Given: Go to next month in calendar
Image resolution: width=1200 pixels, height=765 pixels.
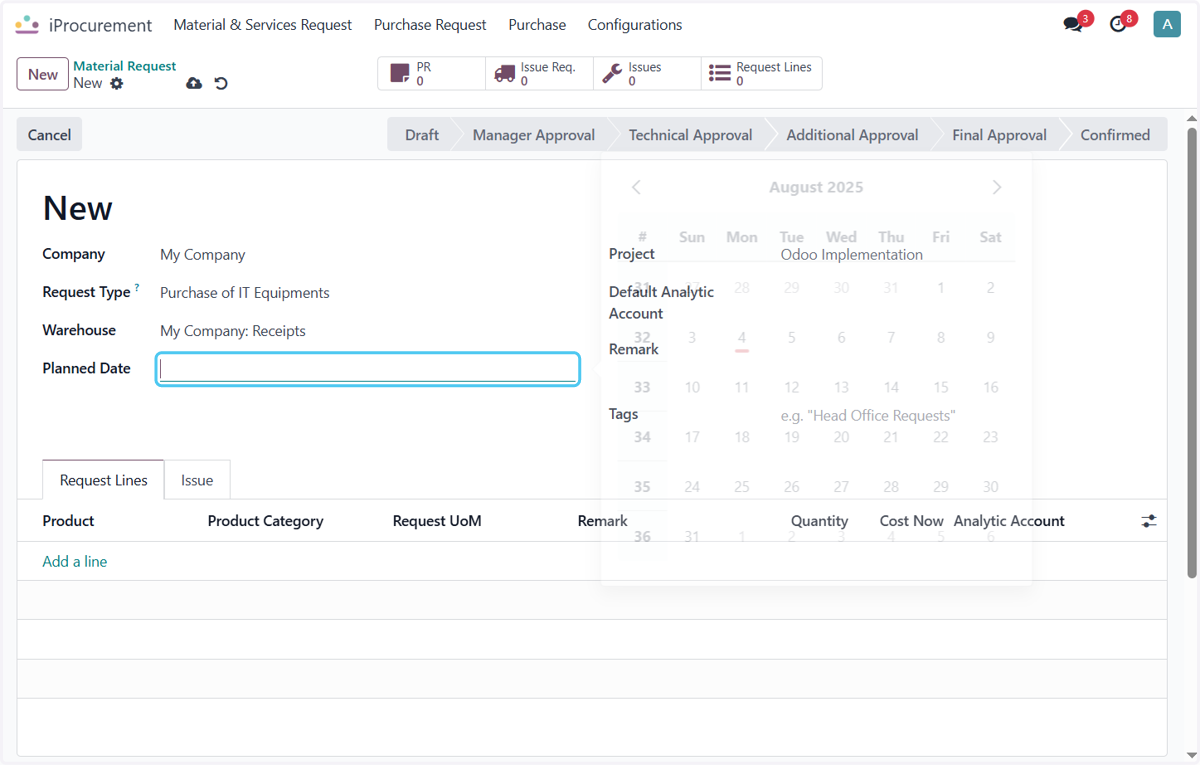Looking at the screenshot, I should click(997, 187).
